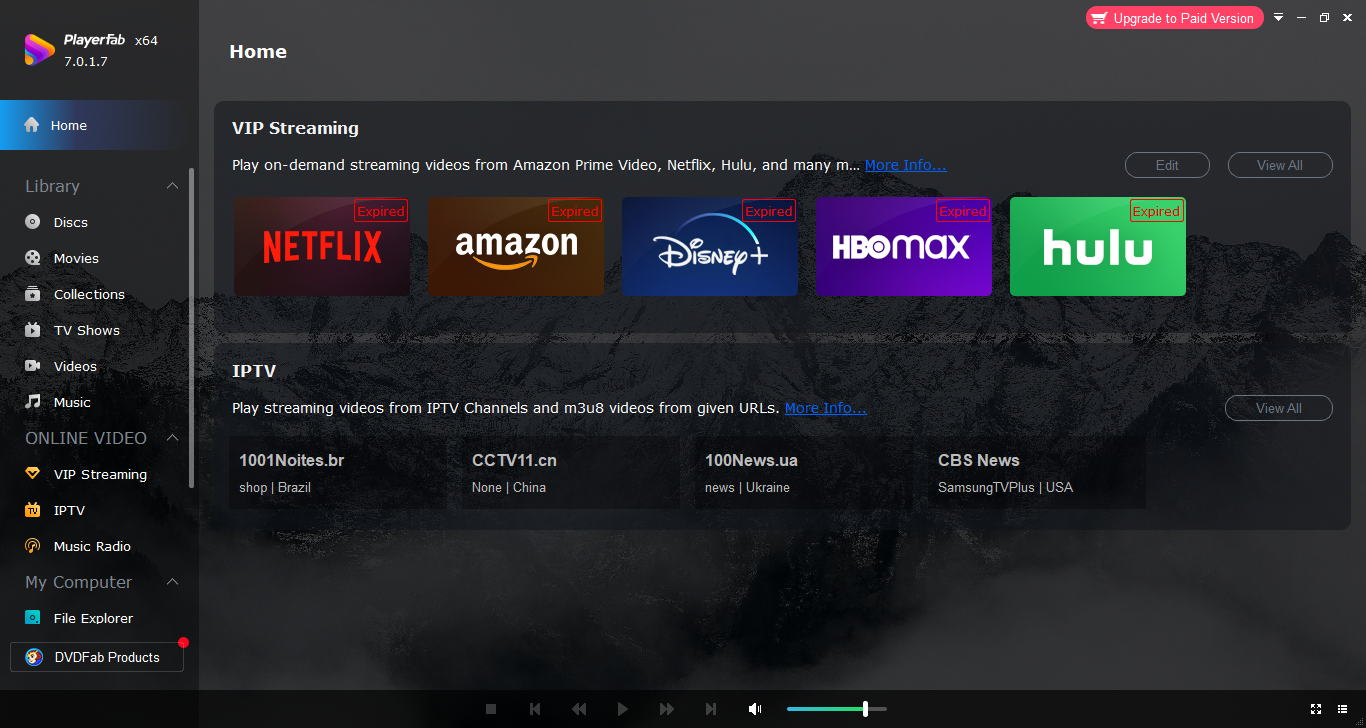Open the Disney+ streaming card
Image resolution: width=1366 pixels, height=728 pixels.
tap(710, 246)
